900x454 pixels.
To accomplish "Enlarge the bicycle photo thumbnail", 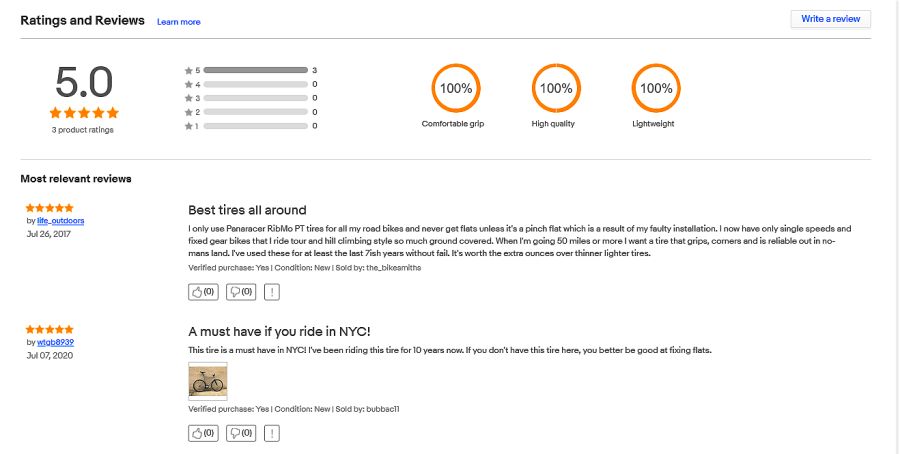I will click(208, 381).
